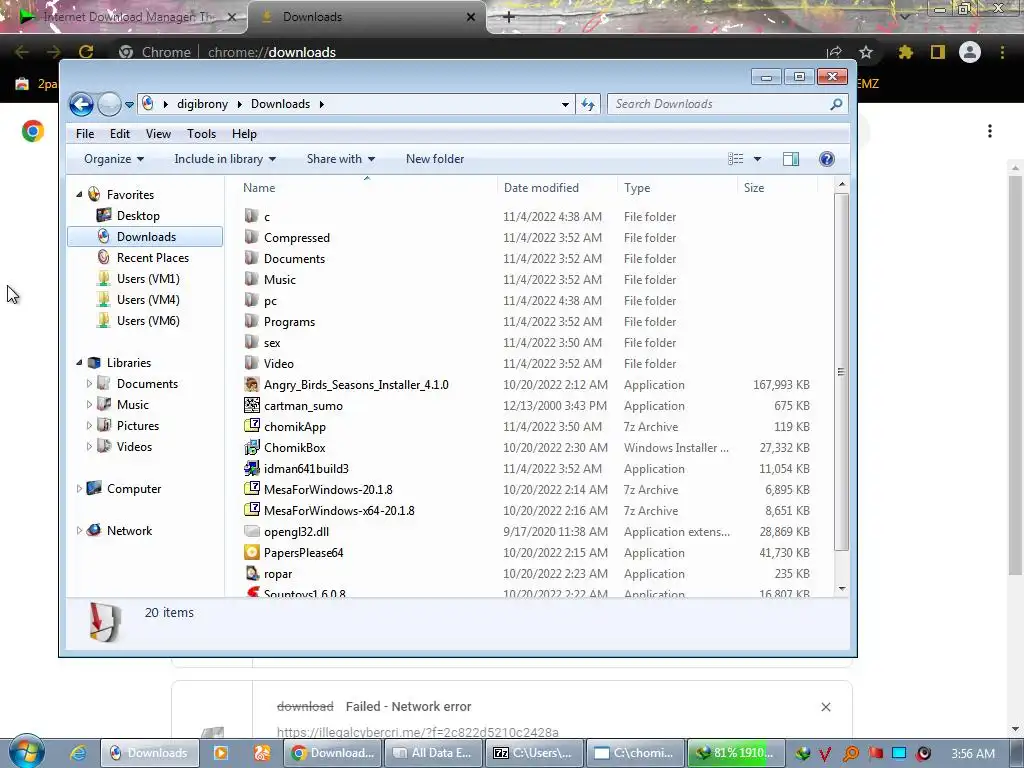Click Chrome bookmark star icon
The width and height of the screenshot is (1024, 768).
(x=866, y=52)
